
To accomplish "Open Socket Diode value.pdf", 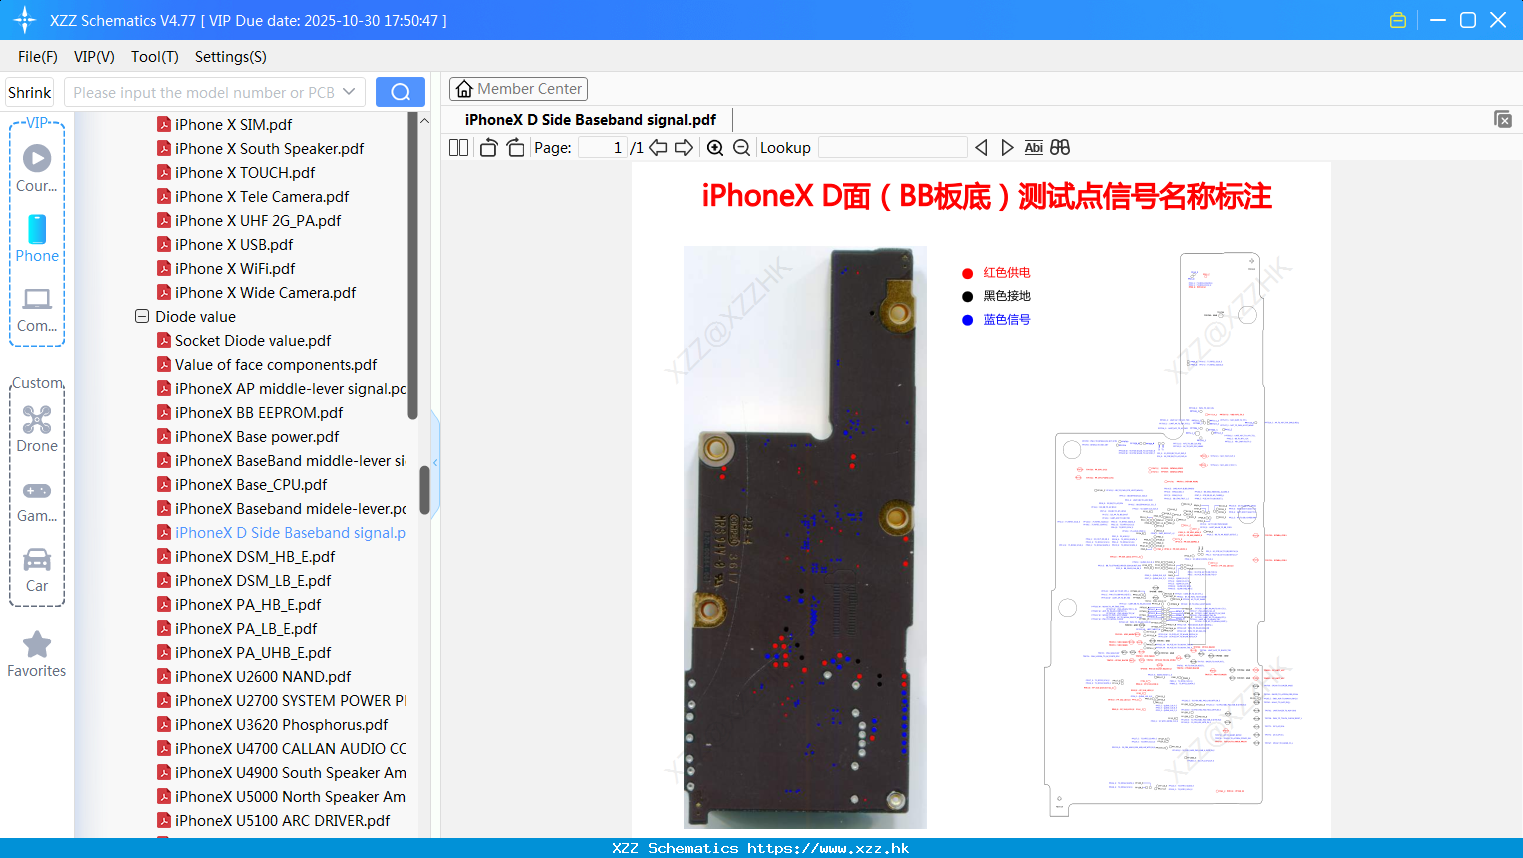I will point(253,340).
